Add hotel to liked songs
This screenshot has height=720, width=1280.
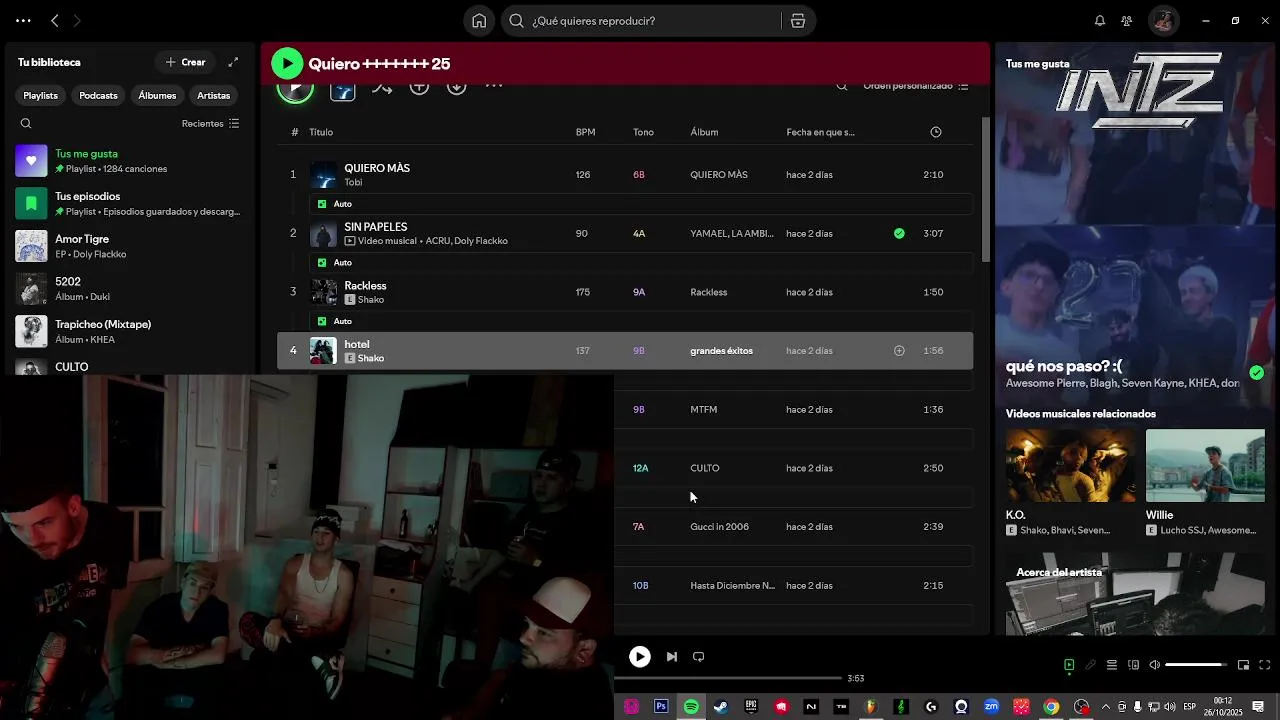(899, 351)
